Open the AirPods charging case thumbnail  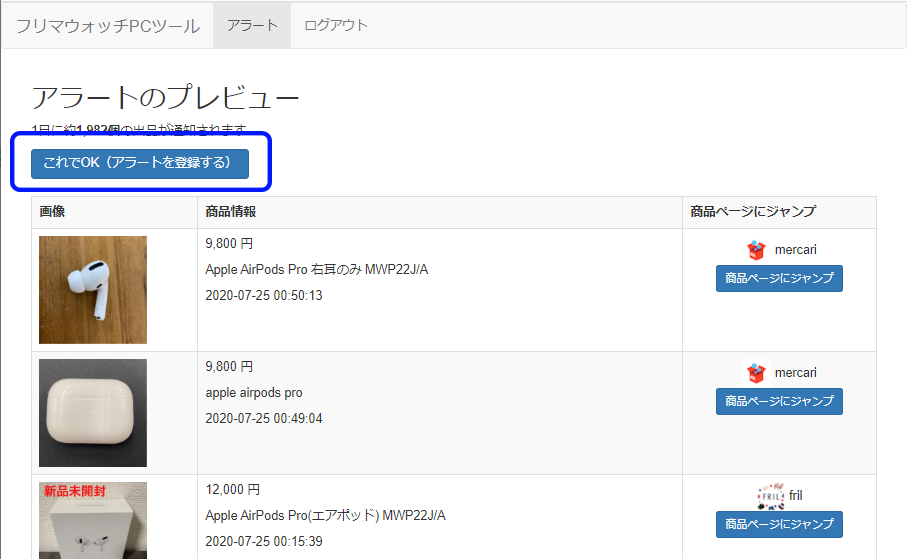tap(93, 413)
